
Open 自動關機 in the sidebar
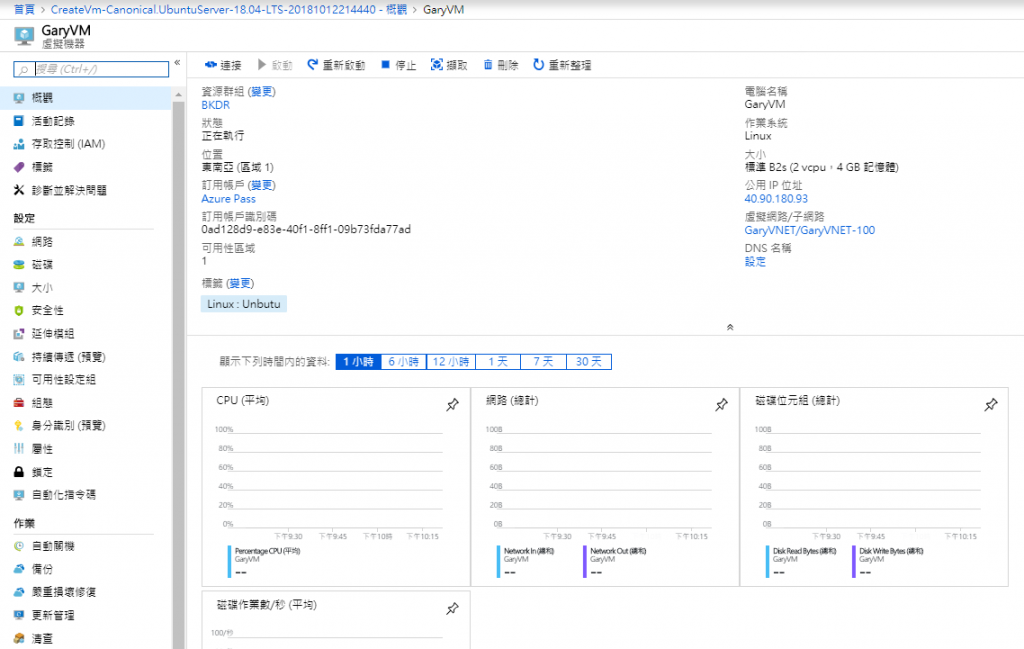[x=85, y=546]
